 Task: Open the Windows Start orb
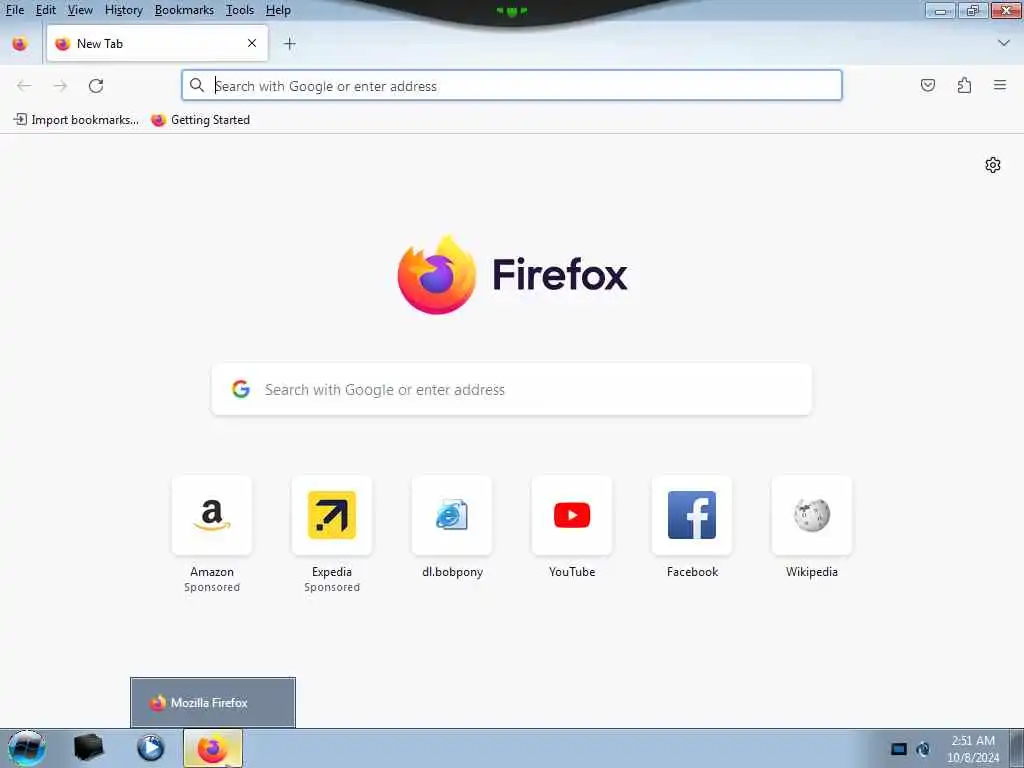[x=27, y=748]
